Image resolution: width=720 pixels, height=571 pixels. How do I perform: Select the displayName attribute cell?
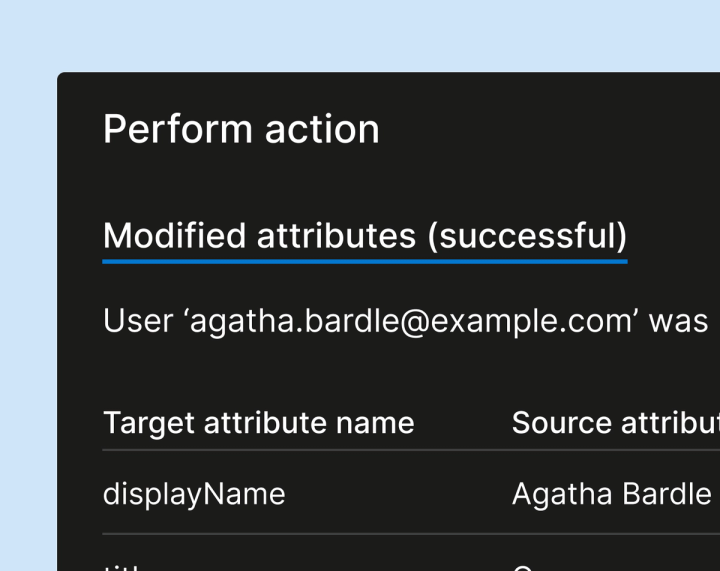click(x=194, y=494)
